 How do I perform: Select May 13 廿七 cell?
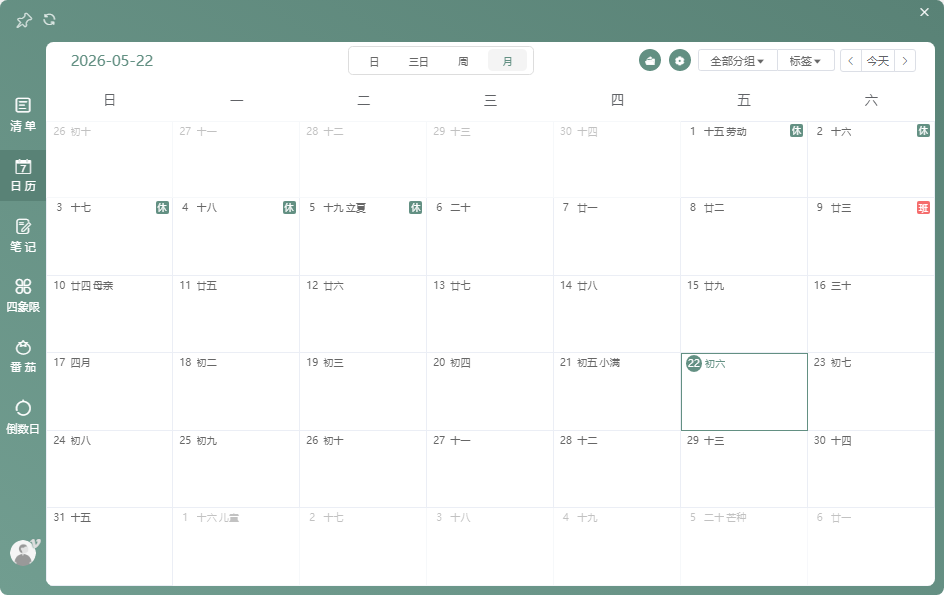click(490, 314)
